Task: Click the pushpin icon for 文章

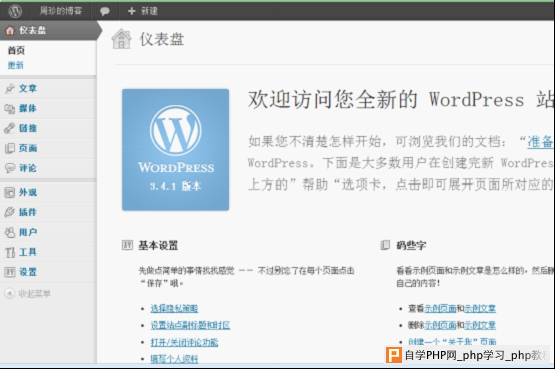Action: click(10, 88)
